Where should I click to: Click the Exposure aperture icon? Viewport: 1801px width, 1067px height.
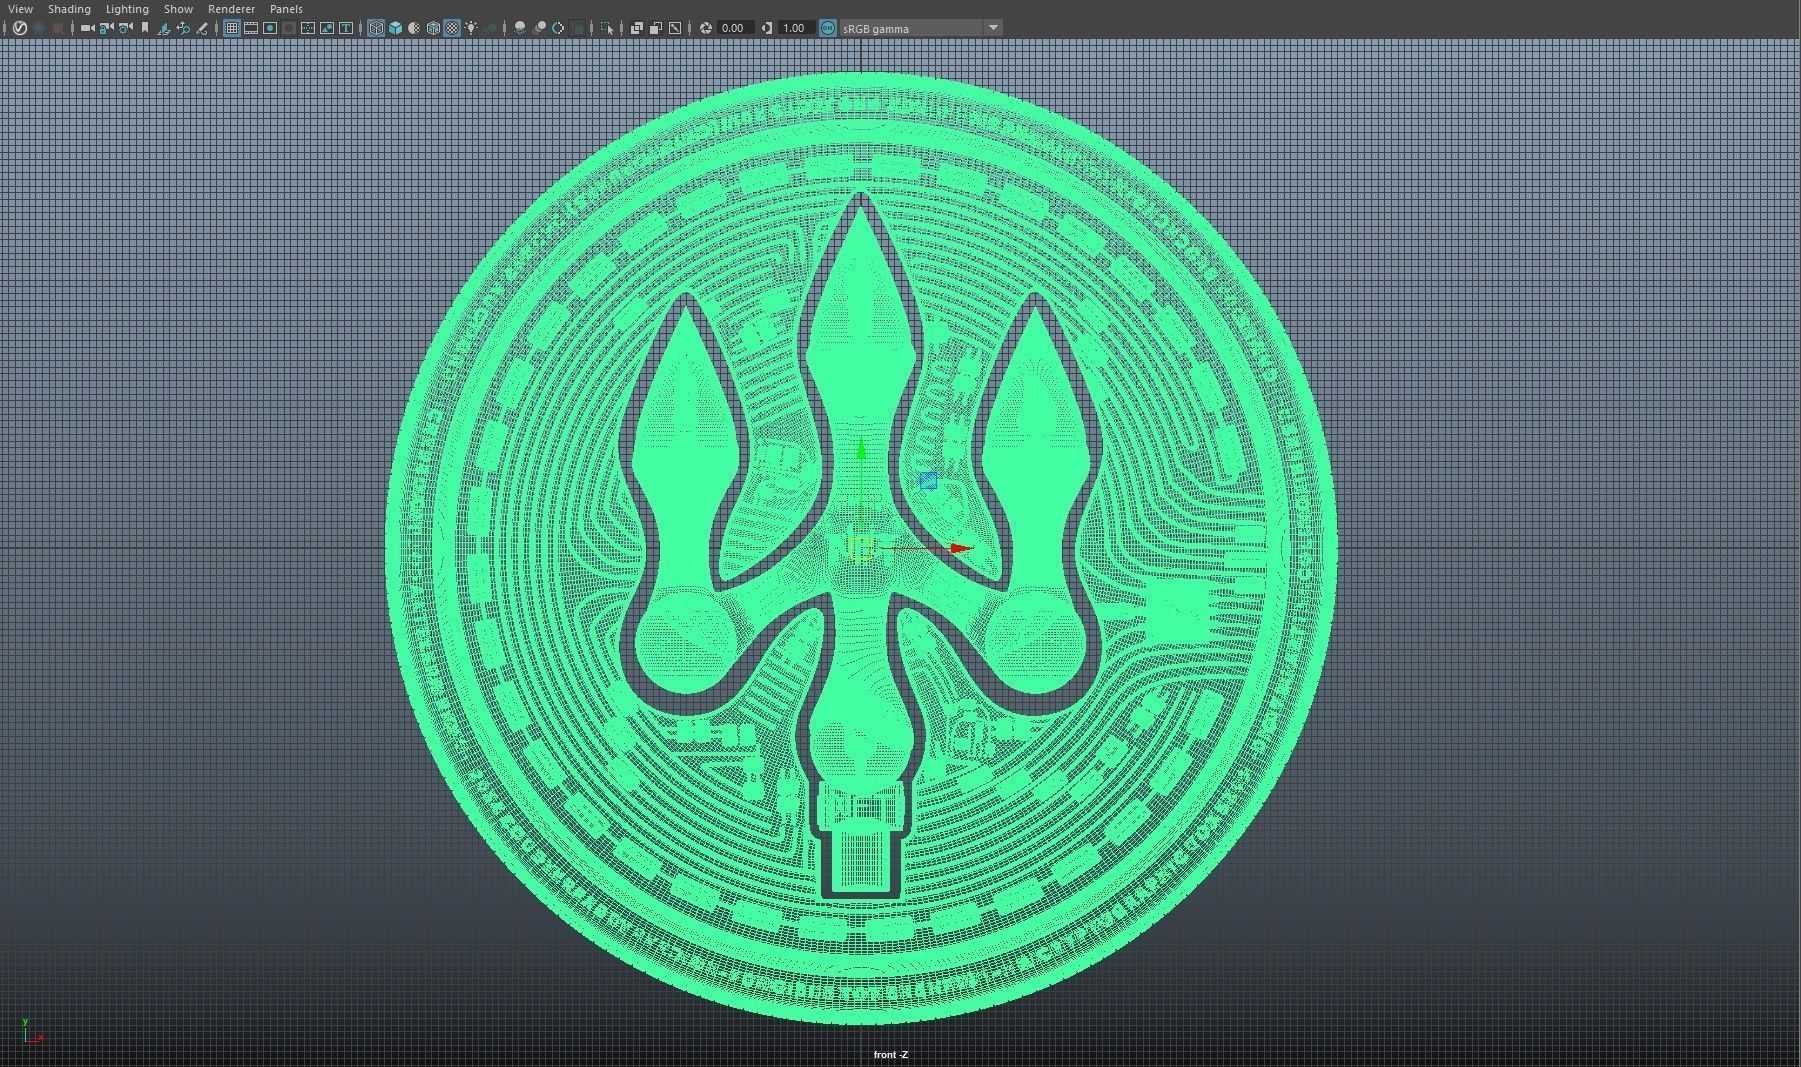pos(706,28)
